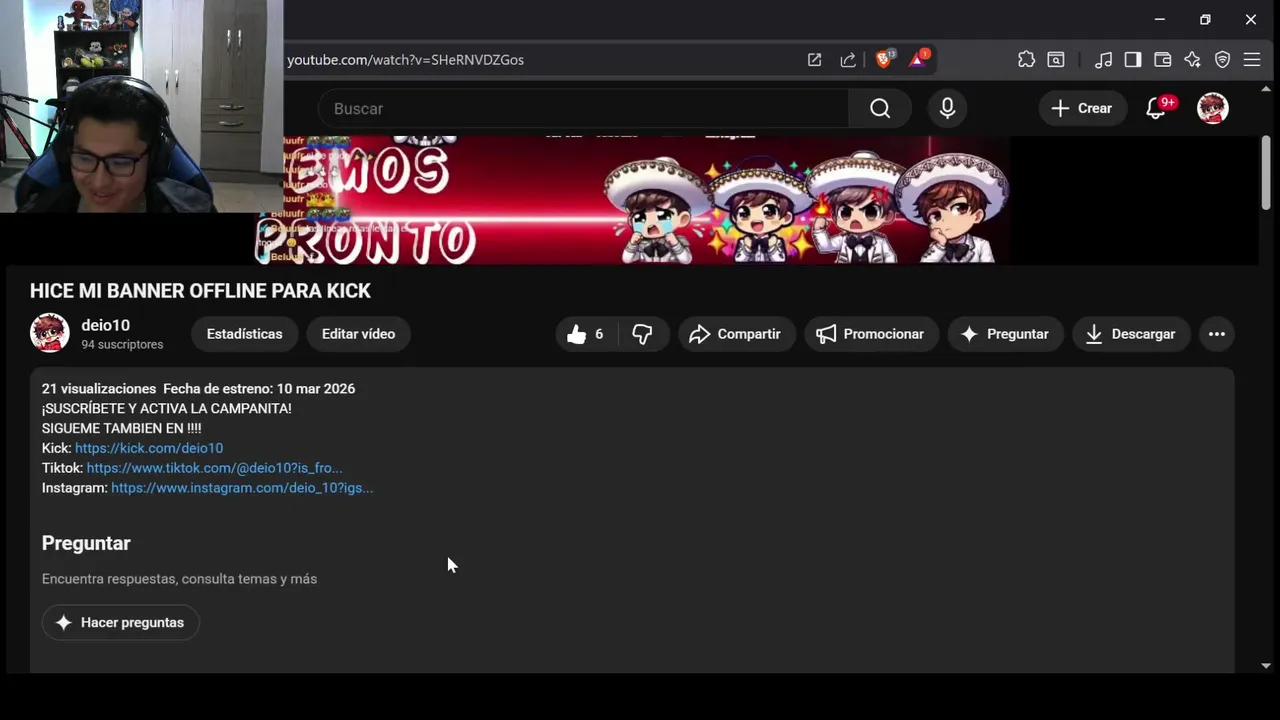
Task: Minimize the browser window
Action: click(1159, 19)
